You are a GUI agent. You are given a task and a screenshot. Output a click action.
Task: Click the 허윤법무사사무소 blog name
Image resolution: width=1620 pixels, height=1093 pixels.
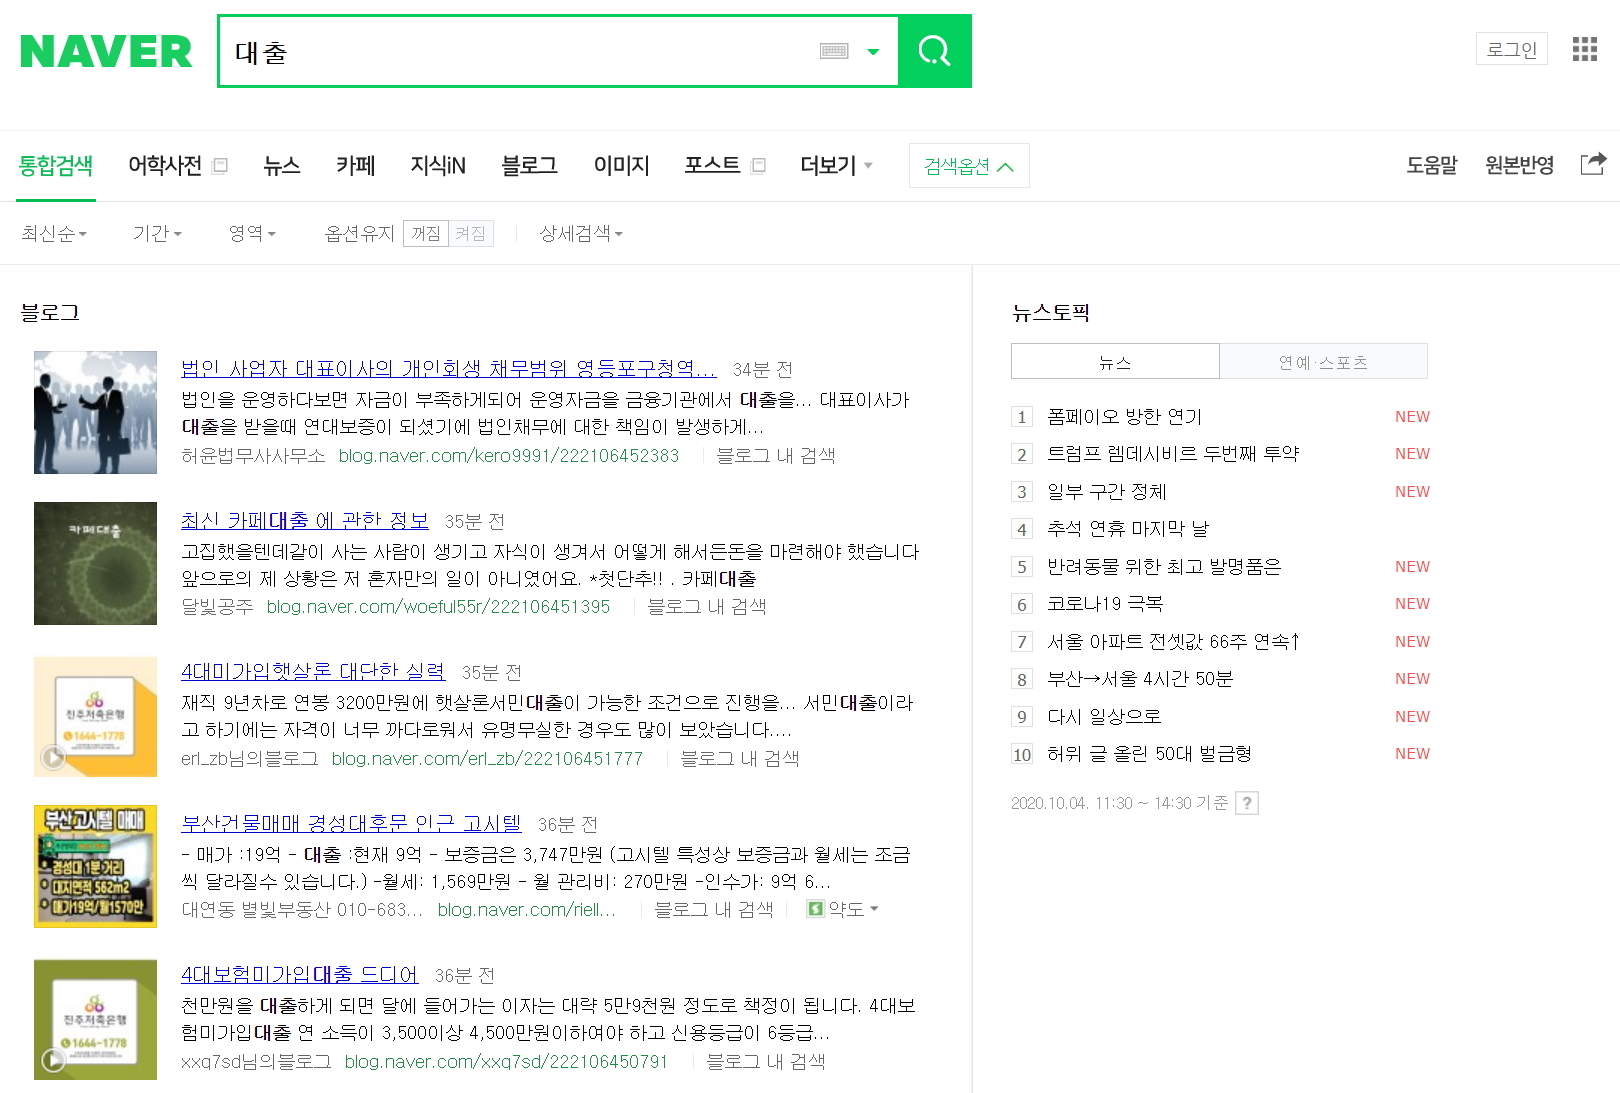pos(253,456)
